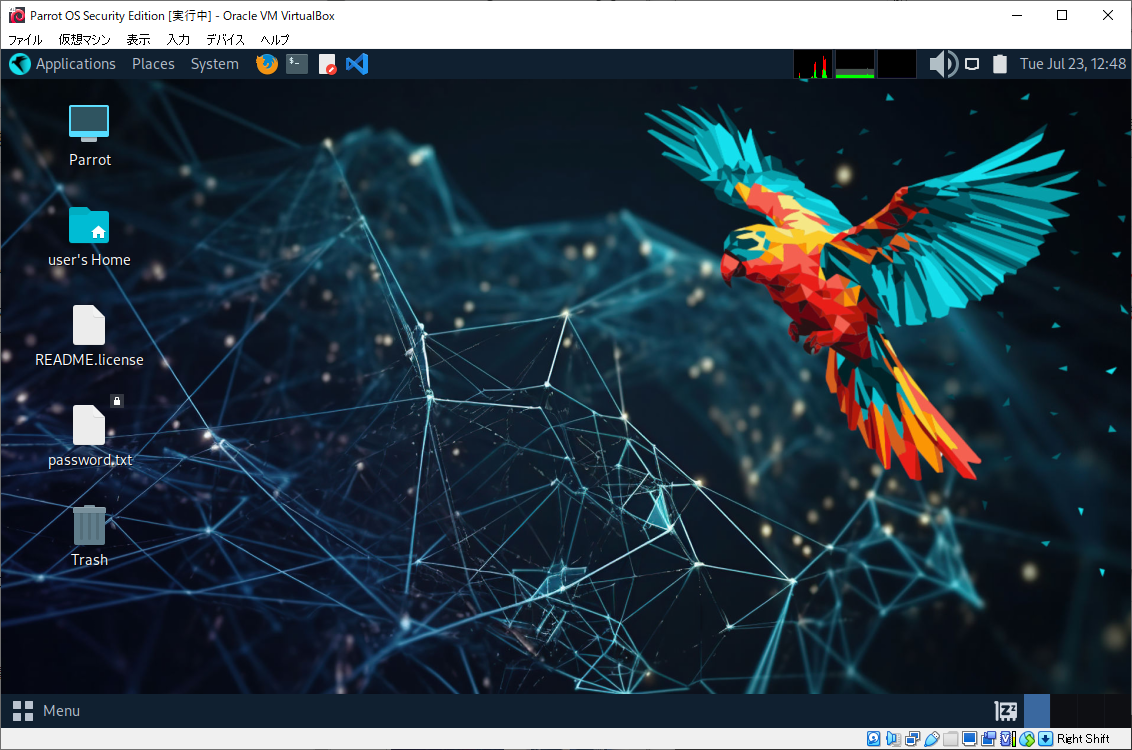Image resolution: width=1132 pixels, height=750 pixels.
Task: Click the VirtualBox audio status indicator
Action: (x=893, y=738)
